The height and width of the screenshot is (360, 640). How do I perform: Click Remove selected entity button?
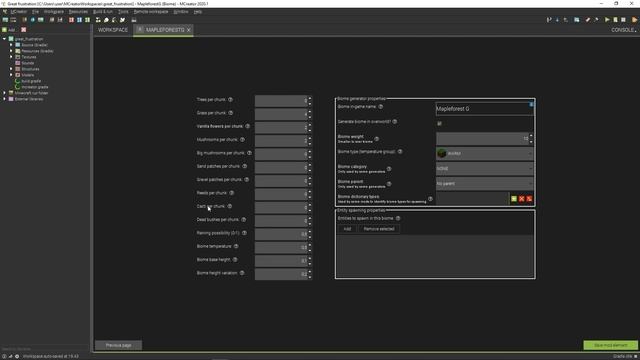379,229
